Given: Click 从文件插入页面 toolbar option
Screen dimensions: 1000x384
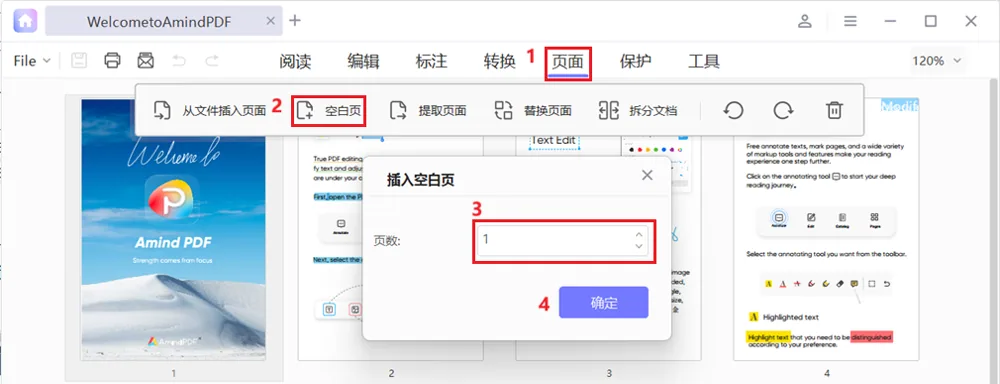Looking at the screenshot, I should (209, 110).
